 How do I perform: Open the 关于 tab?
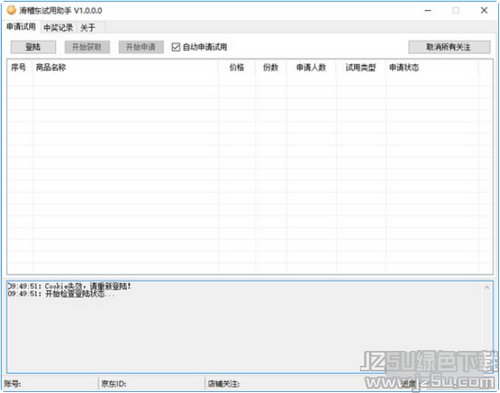[x=88, y=28]
